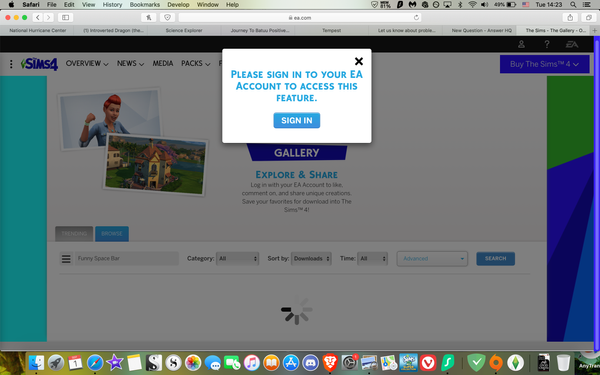Click the SEARCH button

point(496,259)
